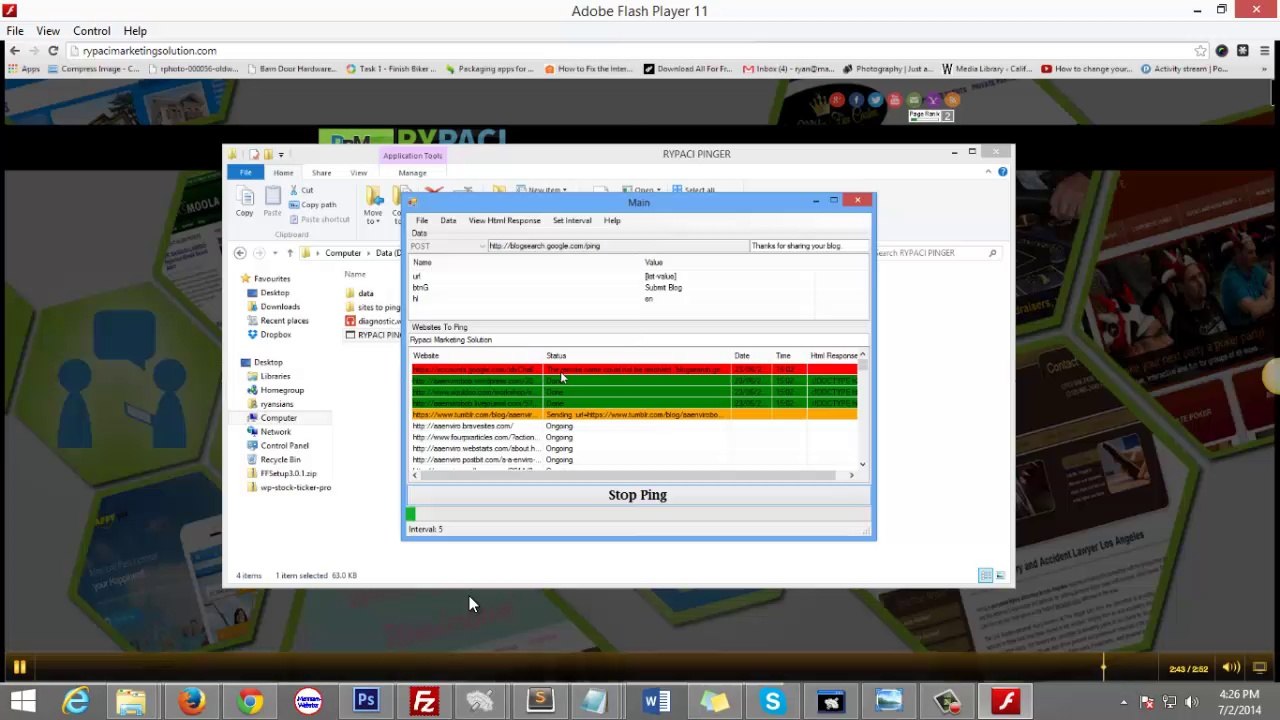Click the browser back arrow
The height and width of the screenshot is (720, 1280).
14,50
